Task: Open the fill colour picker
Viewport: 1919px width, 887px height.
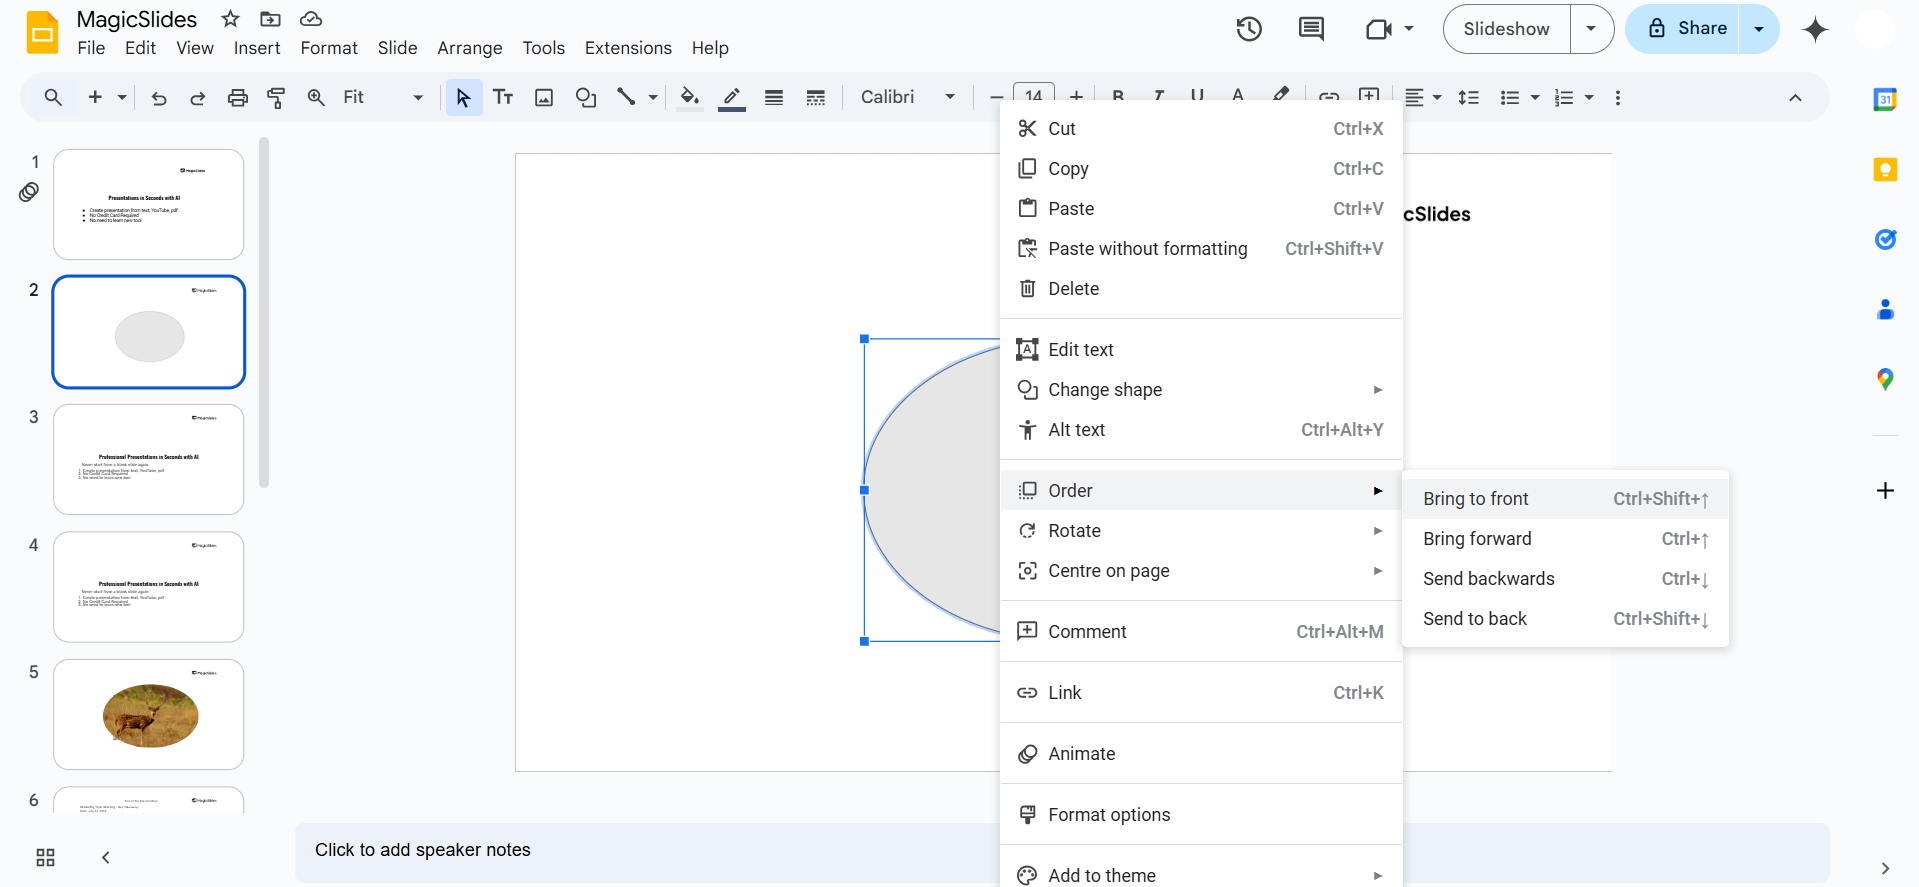Action: 689,97
